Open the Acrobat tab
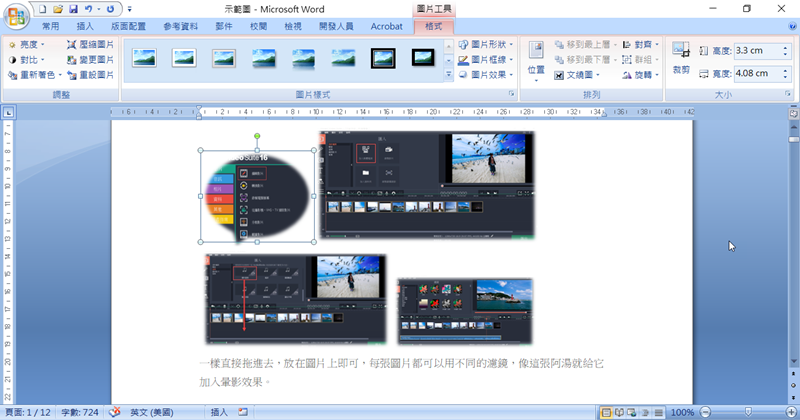 click(386, 27)
